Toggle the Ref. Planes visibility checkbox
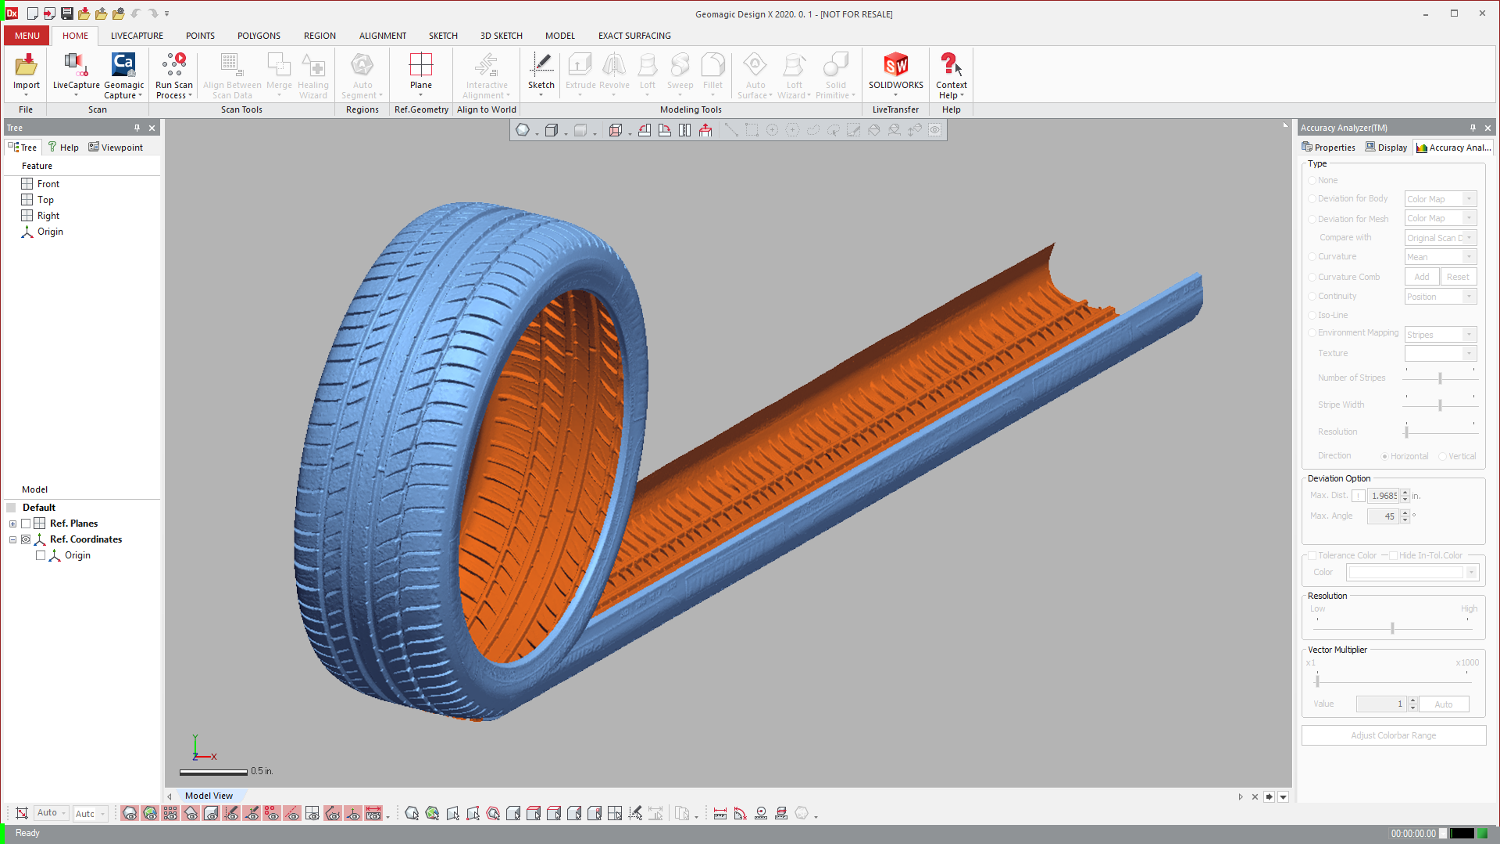The width and height of the screenshot is (1500, 844). 26,523
